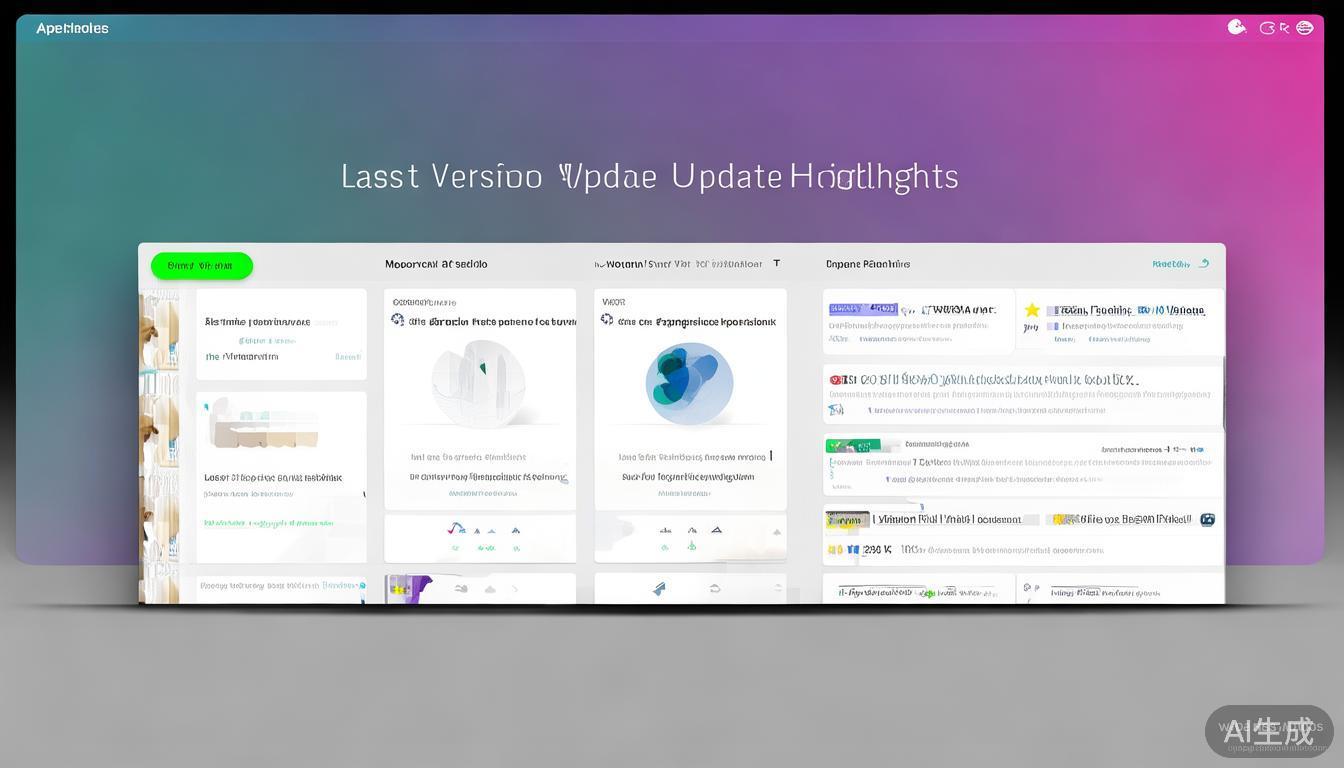1344x768 pixels.
Task: Click the yellow star icon in right panel
Action: (x=1032, y=310)
